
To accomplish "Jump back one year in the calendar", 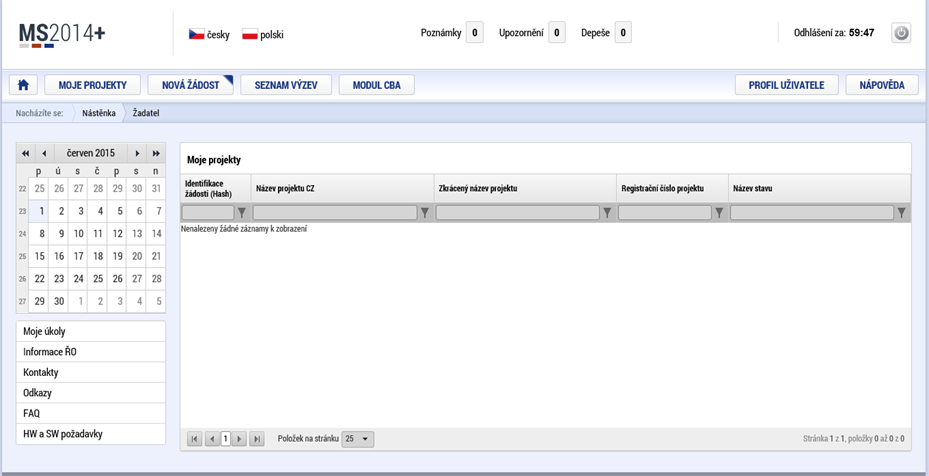I will point(25,154).
